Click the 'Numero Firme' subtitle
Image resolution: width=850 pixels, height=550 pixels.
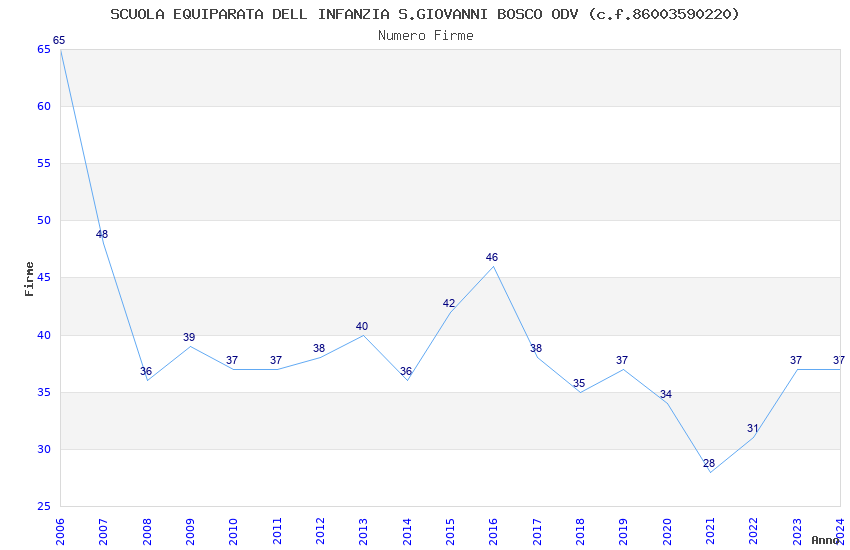pyautogui.click(x=425, y=35)
